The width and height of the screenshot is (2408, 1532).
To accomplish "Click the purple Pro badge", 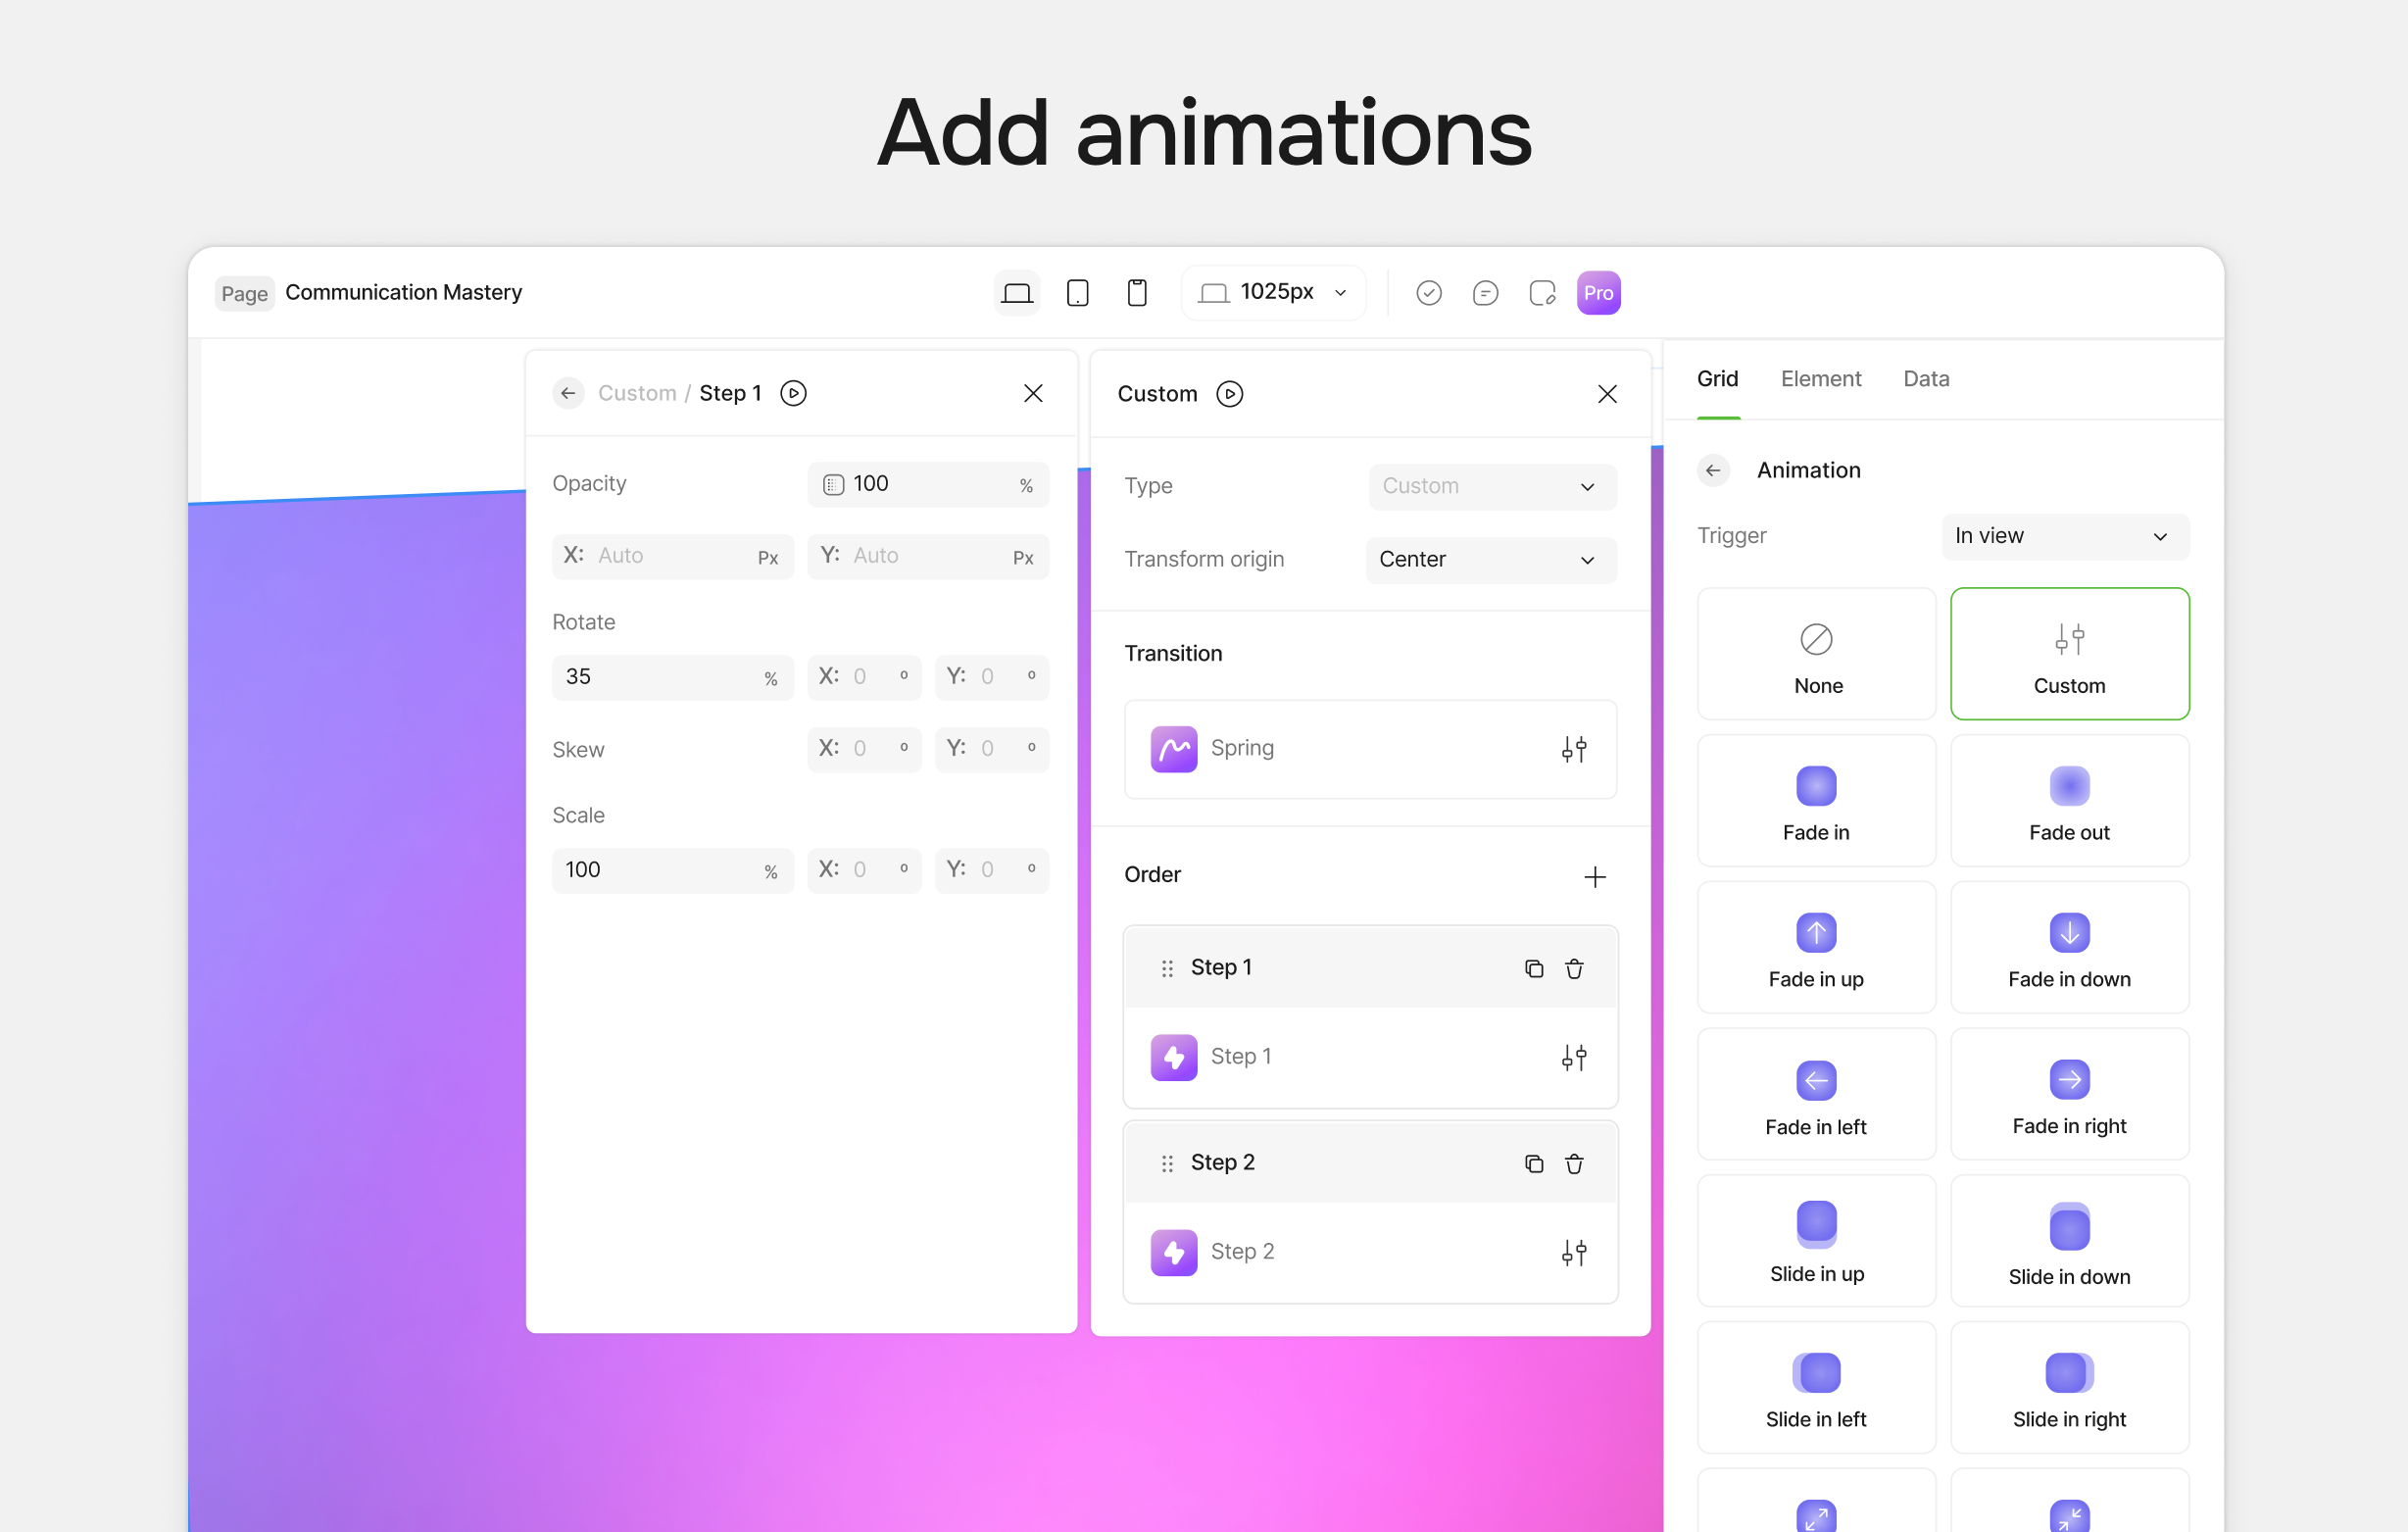I will 1598,293.
